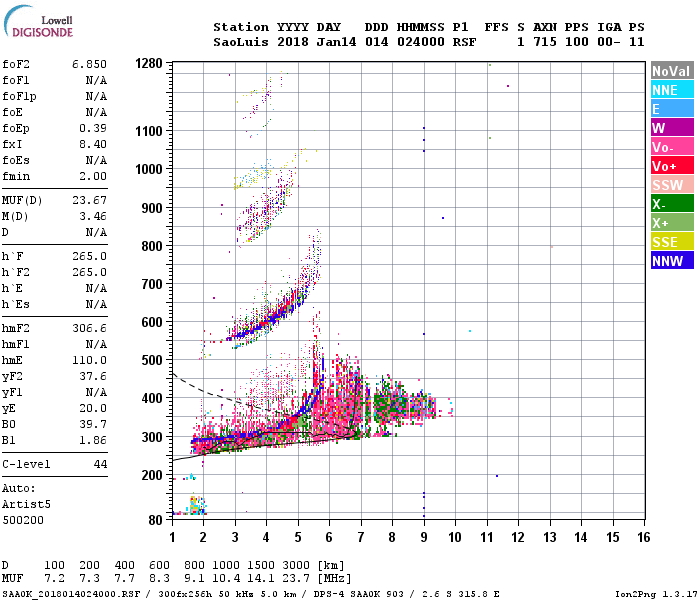Click the SSW salmon legend swatch
The image size is (700, 600).
click(x=672, y=184)
